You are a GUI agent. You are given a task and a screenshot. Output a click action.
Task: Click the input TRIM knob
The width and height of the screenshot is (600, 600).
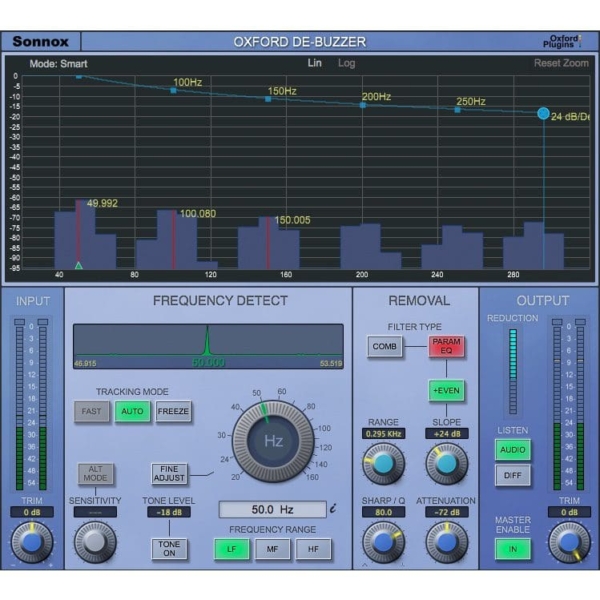click(32, 542)
